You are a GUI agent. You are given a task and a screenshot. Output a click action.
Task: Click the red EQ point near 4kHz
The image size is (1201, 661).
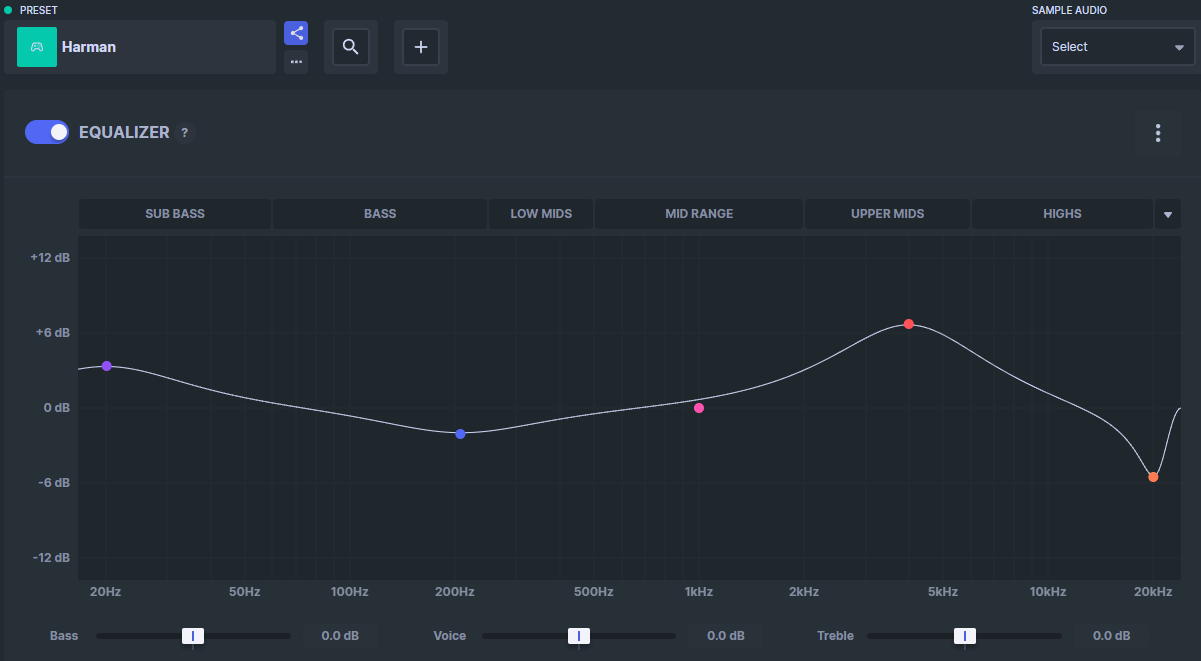coord(909,324)
